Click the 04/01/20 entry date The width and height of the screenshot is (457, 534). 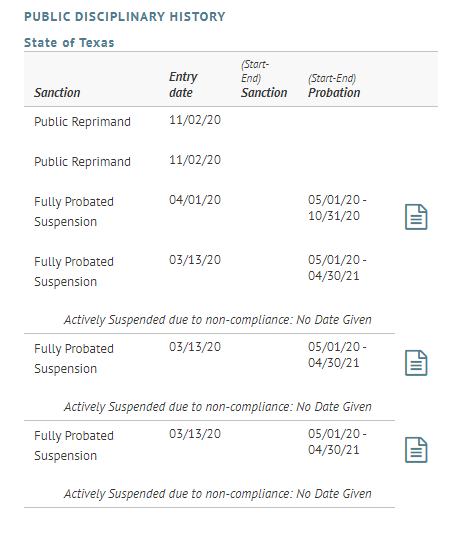(x=195, y=200)
